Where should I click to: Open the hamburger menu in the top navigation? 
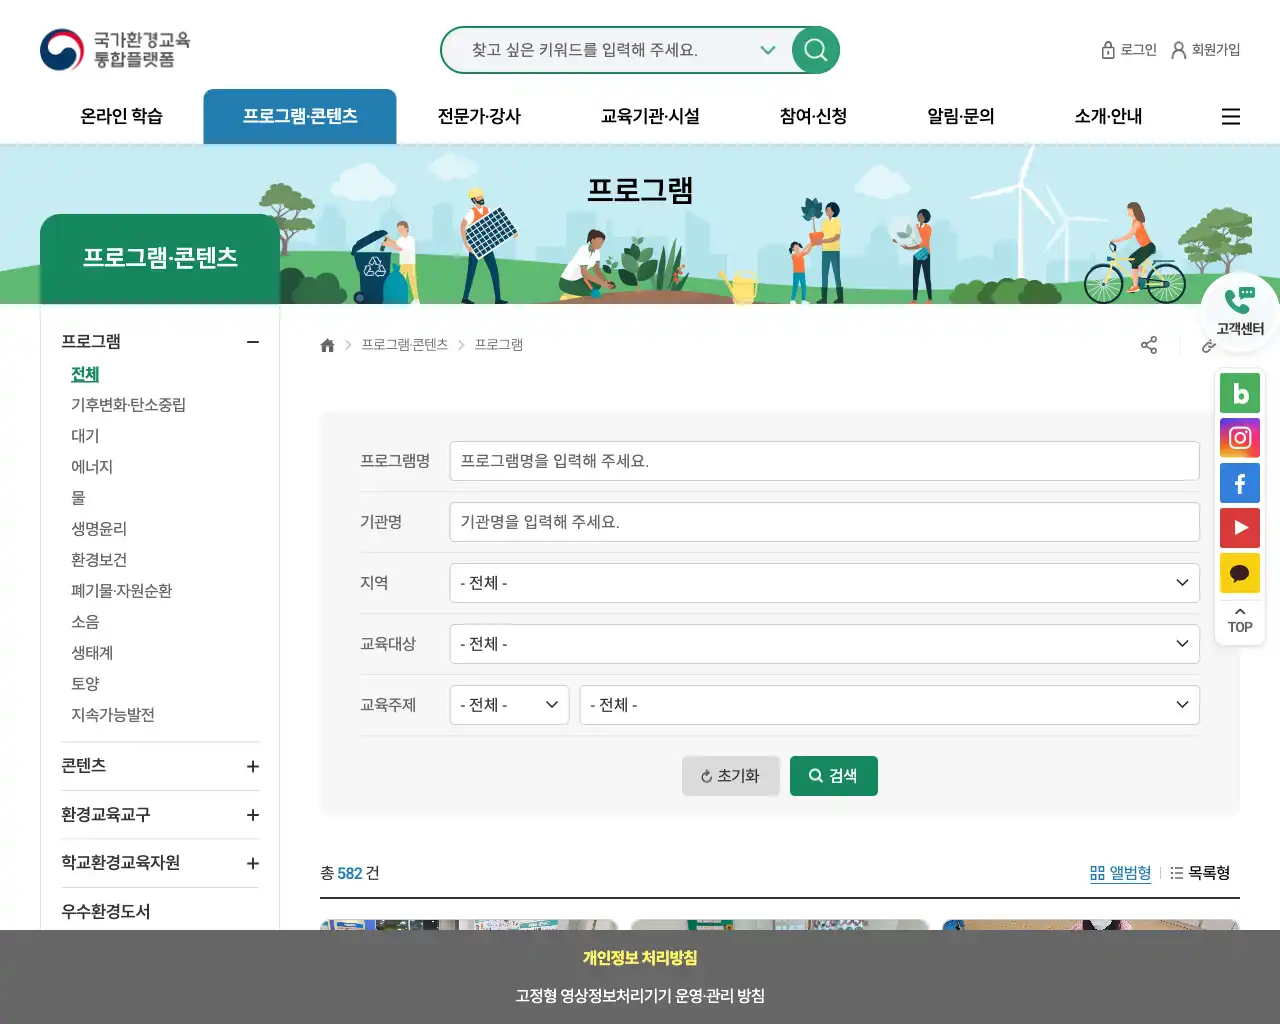pos(1230,116)
